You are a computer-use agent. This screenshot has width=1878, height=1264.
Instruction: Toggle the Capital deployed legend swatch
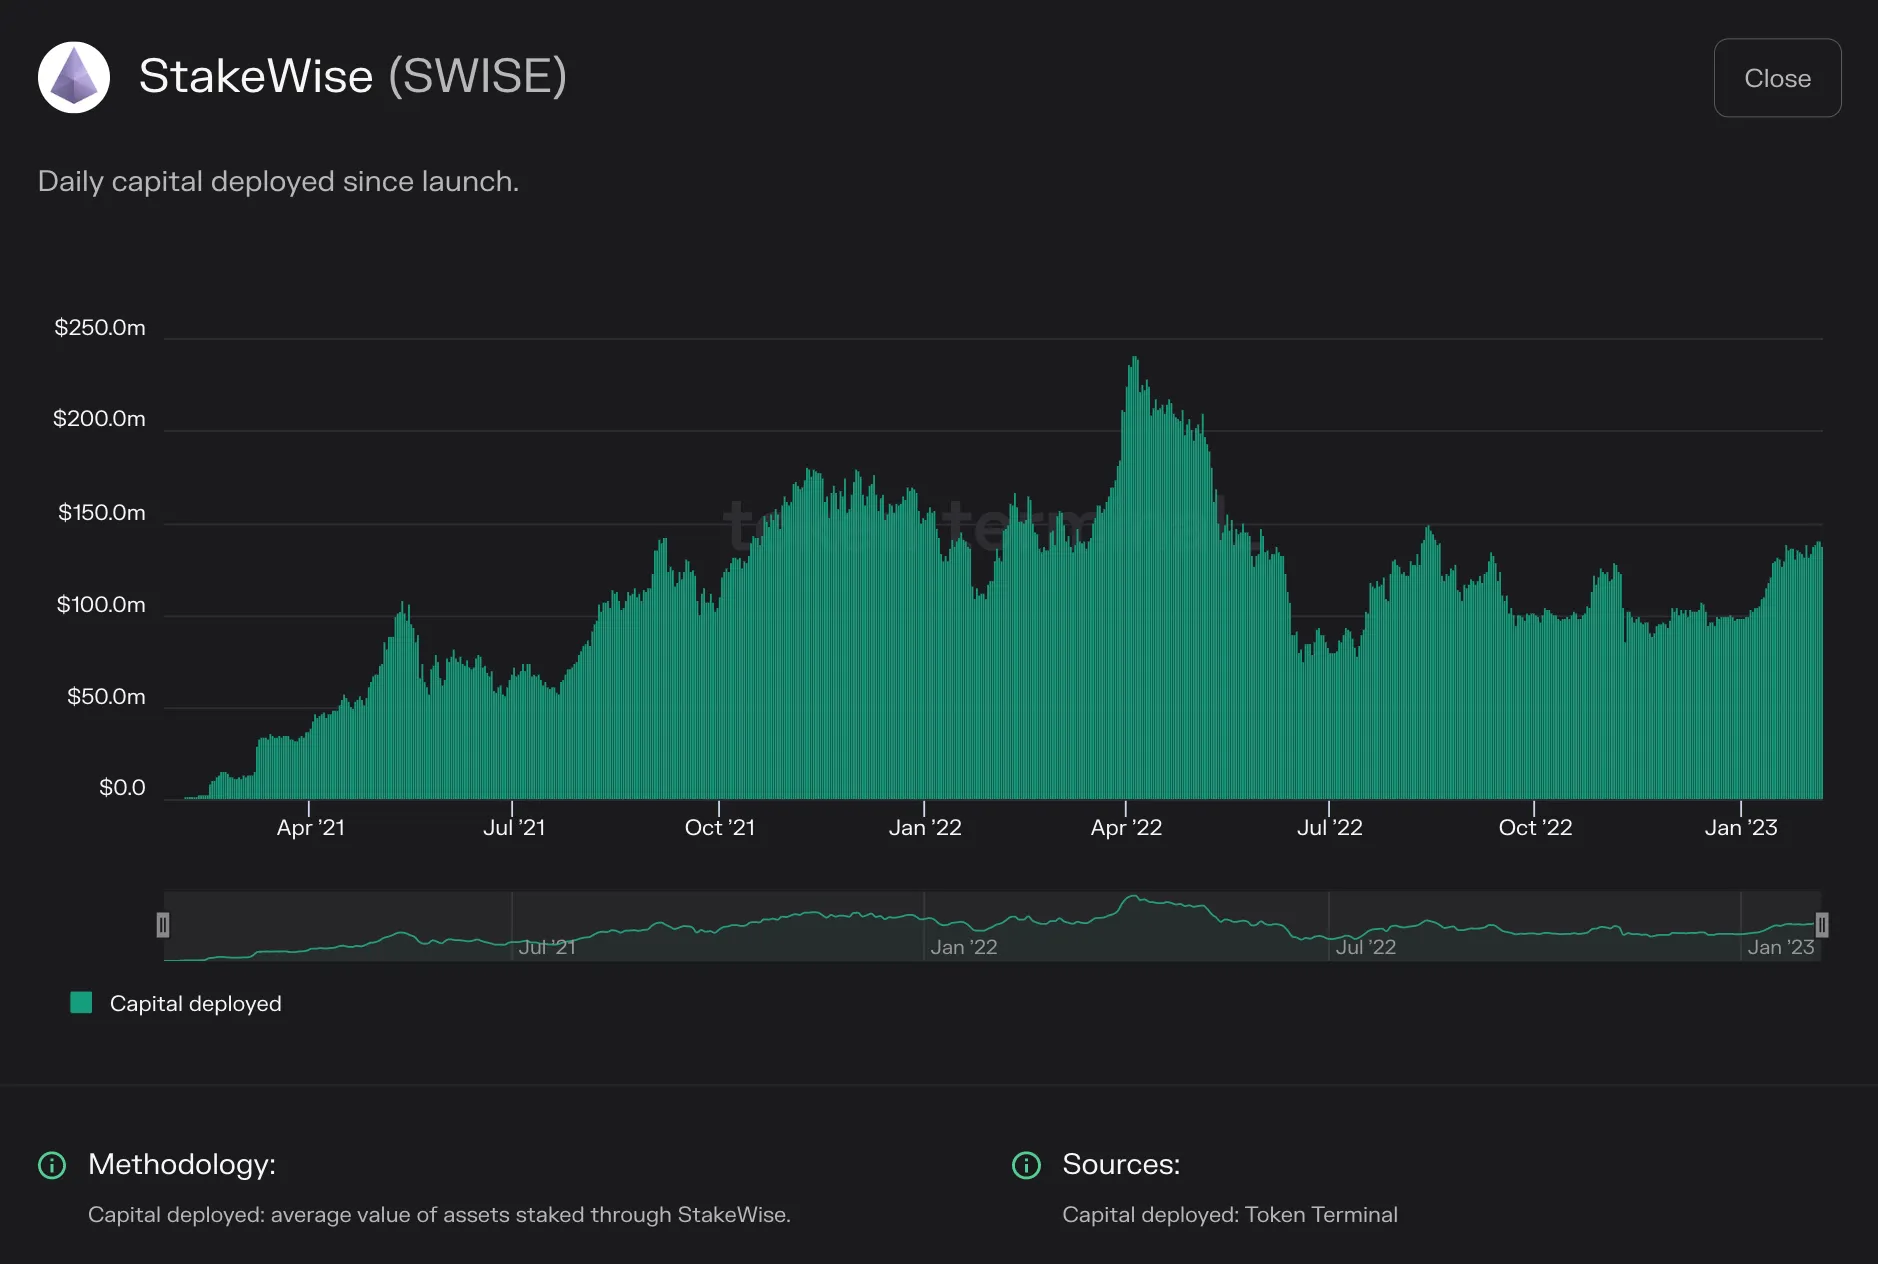coord(81,1003)
